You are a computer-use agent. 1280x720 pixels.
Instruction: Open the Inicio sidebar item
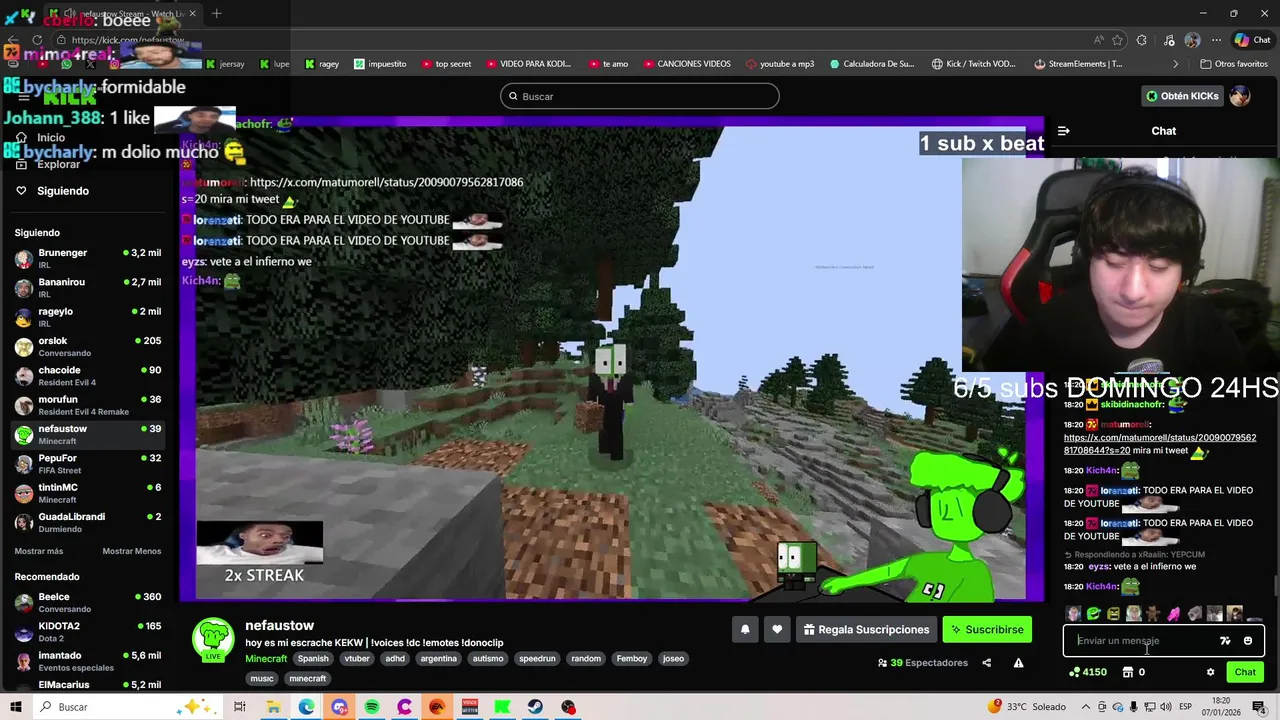point(51,137)
